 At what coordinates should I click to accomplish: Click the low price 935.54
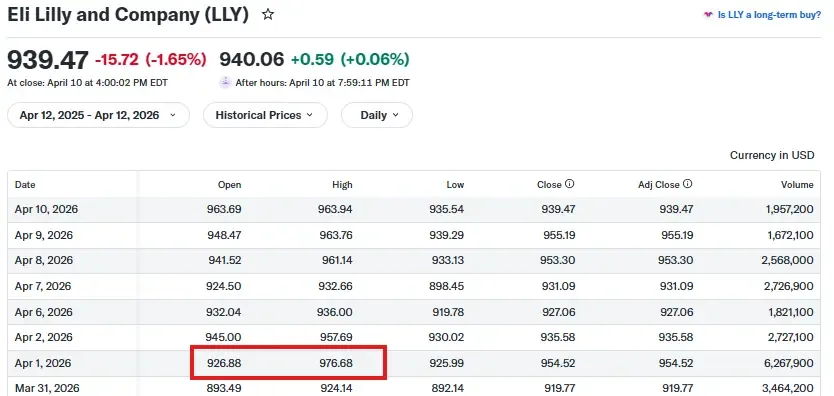pyautogui.click(x=447, y=209)
